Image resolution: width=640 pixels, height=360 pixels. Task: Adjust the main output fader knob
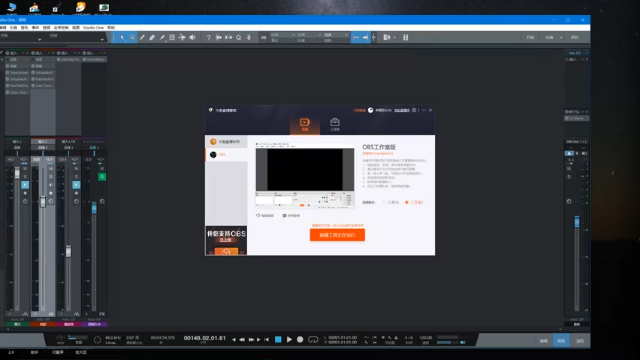(x=577, y=222)
